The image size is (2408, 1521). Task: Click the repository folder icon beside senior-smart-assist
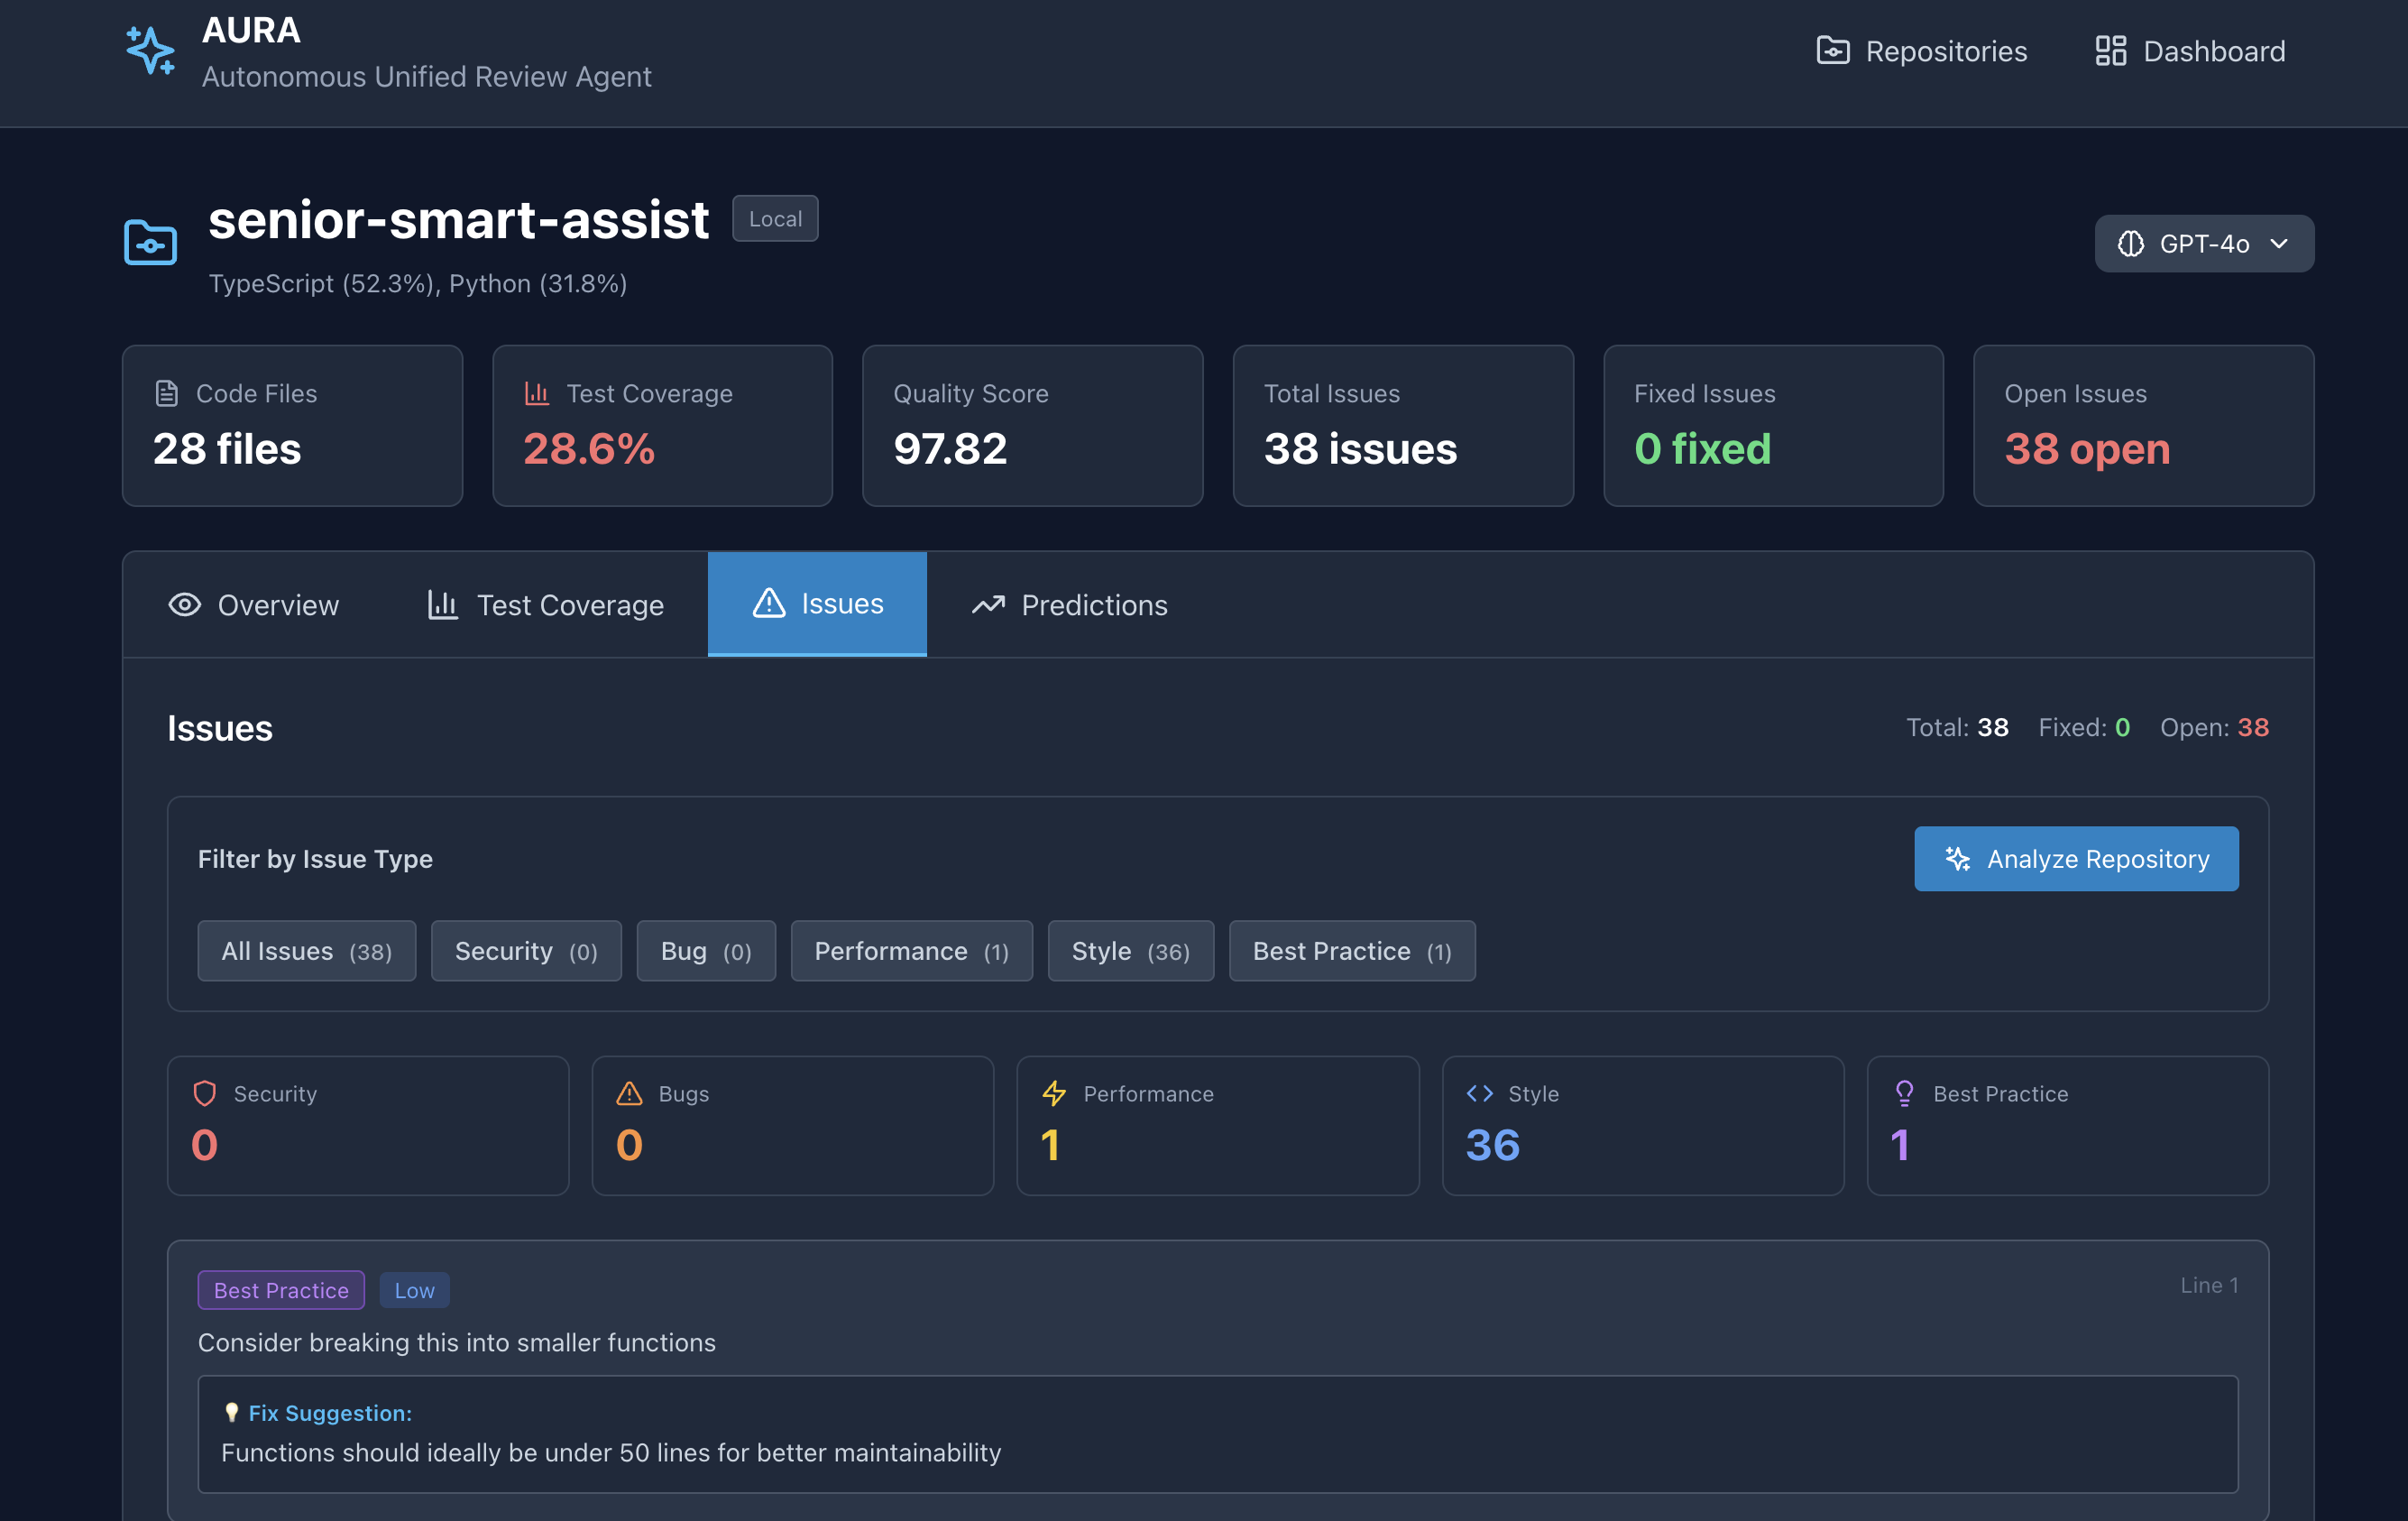click(x=151, y=242)
